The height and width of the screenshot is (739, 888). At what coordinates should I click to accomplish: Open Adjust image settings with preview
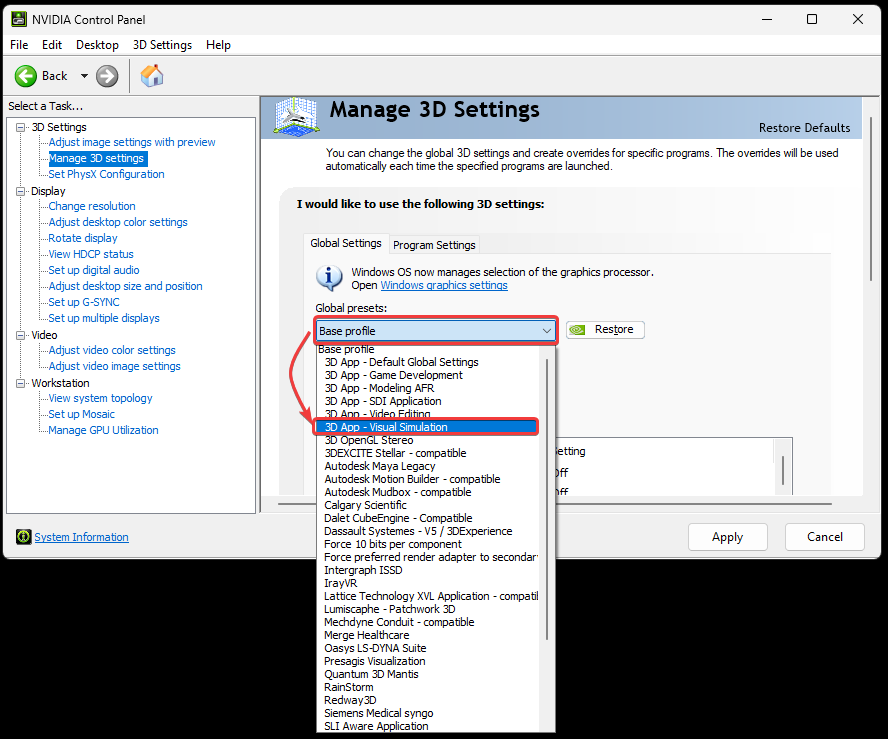(x=132, y=142)
